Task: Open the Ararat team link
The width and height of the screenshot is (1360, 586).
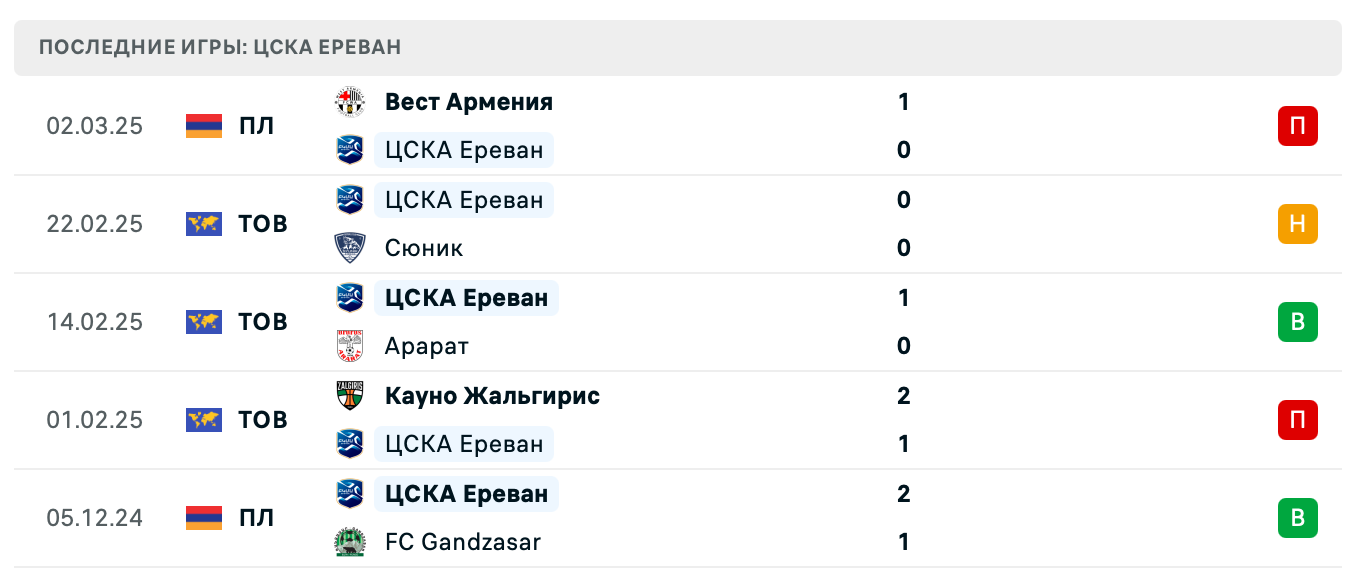Action: pos(426,346)
